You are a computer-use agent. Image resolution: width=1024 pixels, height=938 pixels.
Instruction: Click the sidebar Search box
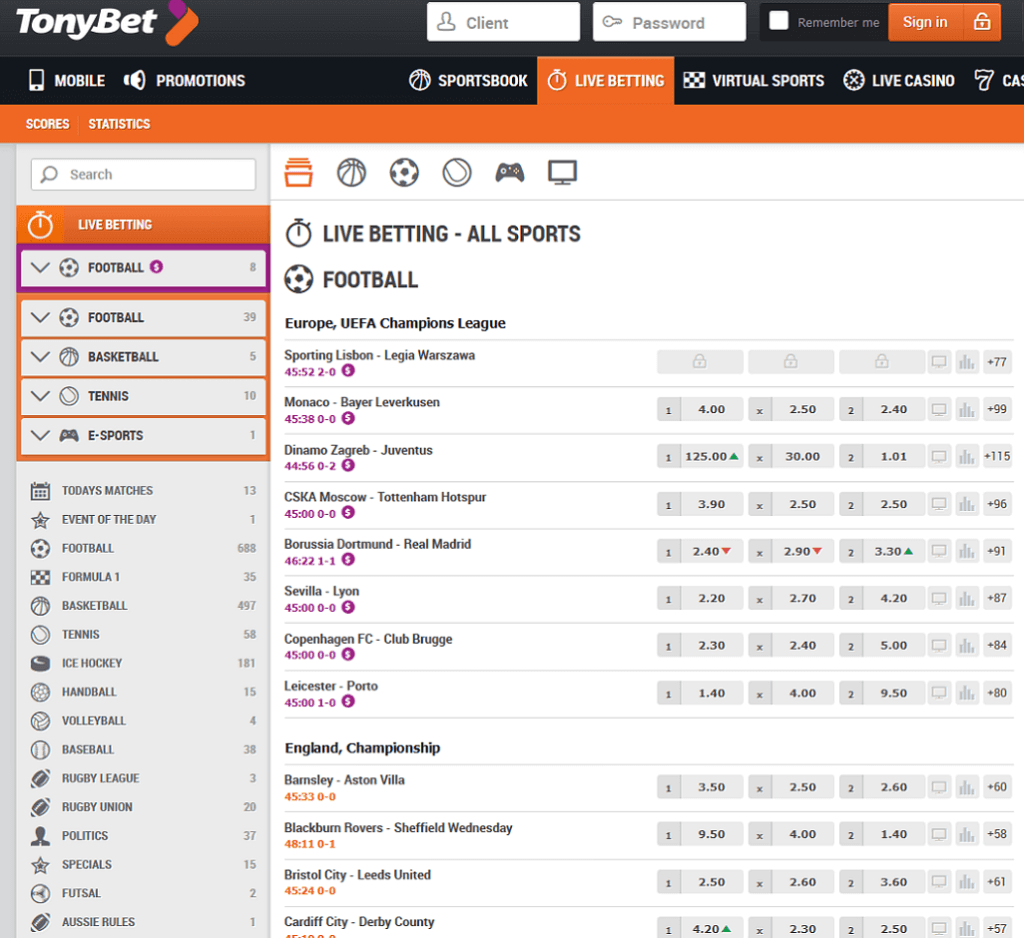pyautogui.click(x=143, y=174)
